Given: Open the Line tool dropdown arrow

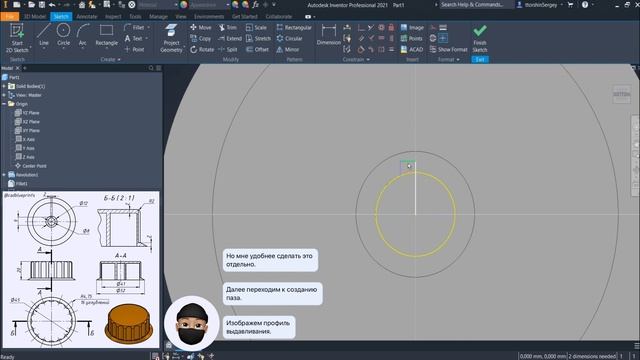Looking at the screenshot, I should tap(44, 48).
